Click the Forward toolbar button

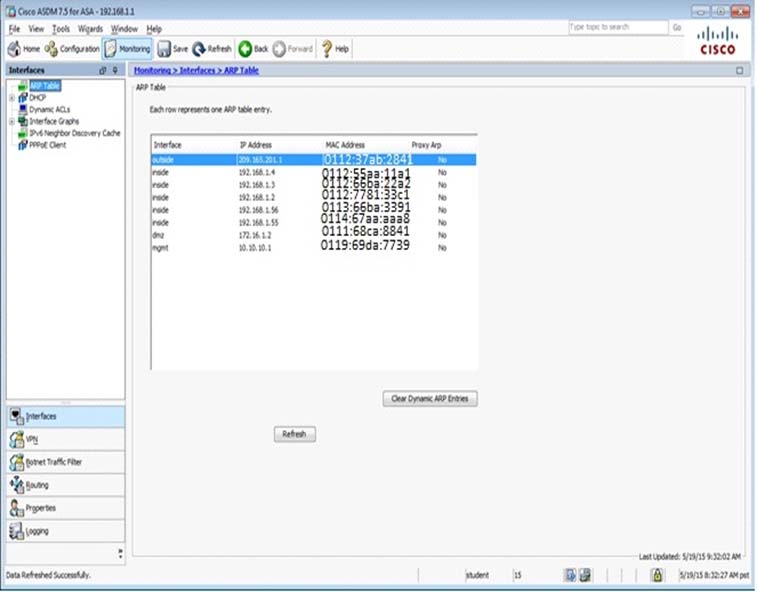click(x=293, y=49)
